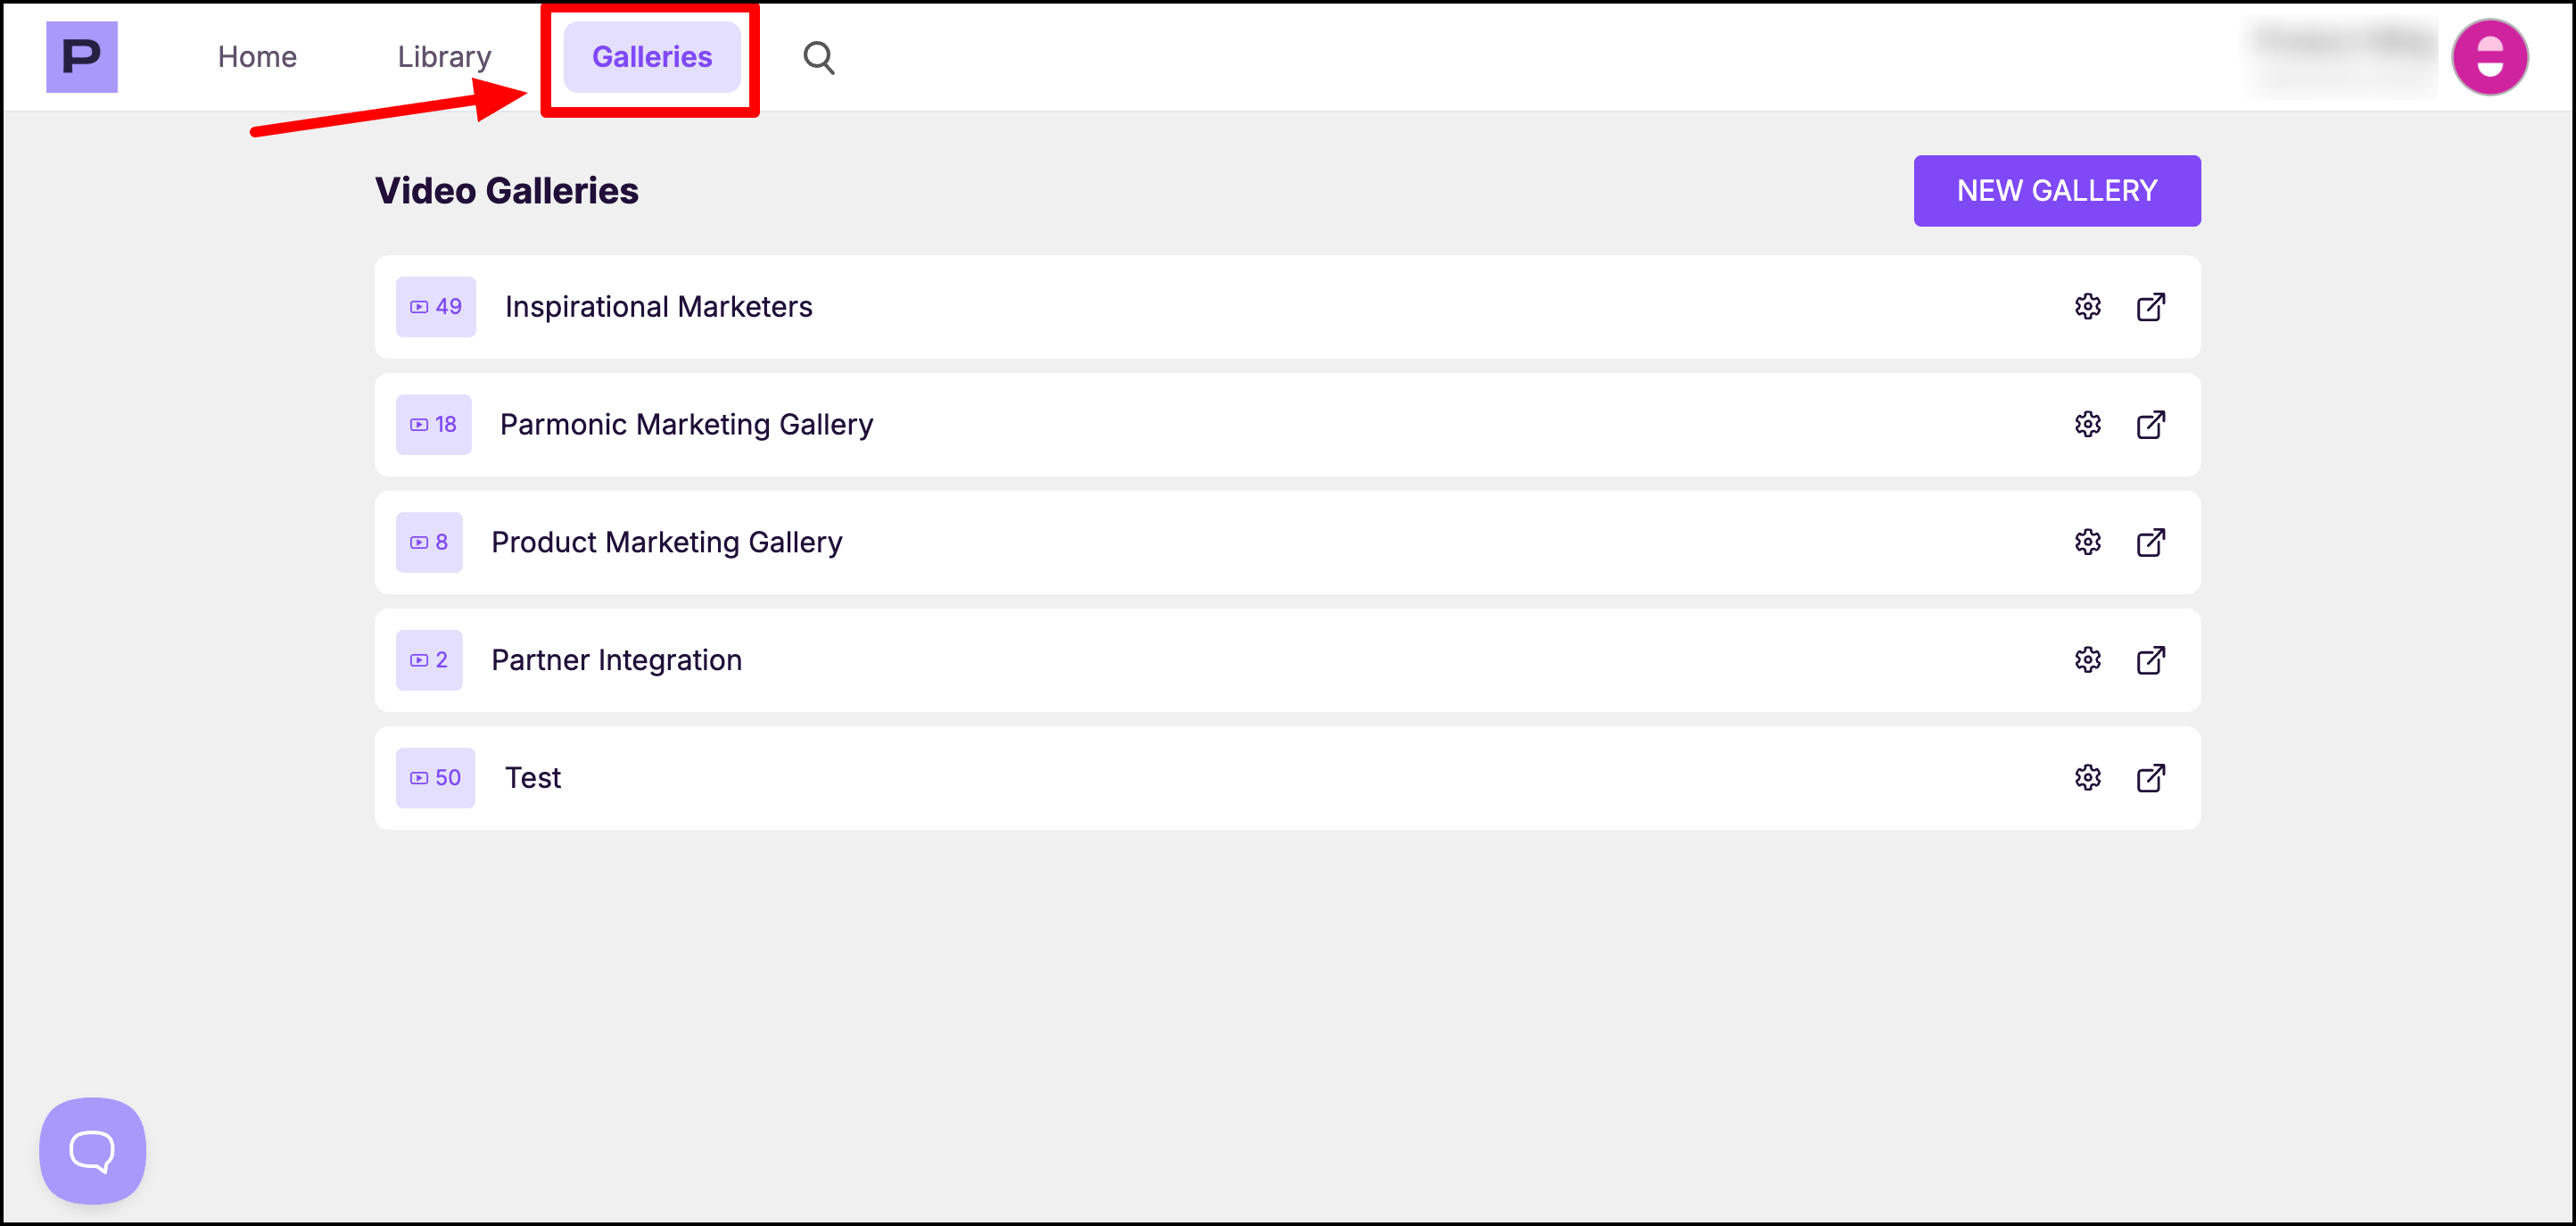Go to the Home tab
Image resolution: width=2576 pixels, height=1226 pixels.
(x=257, y=57)
